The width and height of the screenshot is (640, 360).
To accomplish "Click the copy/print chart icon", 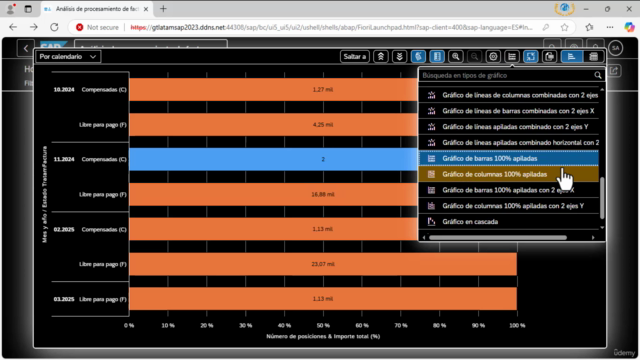I will (549, 57).
